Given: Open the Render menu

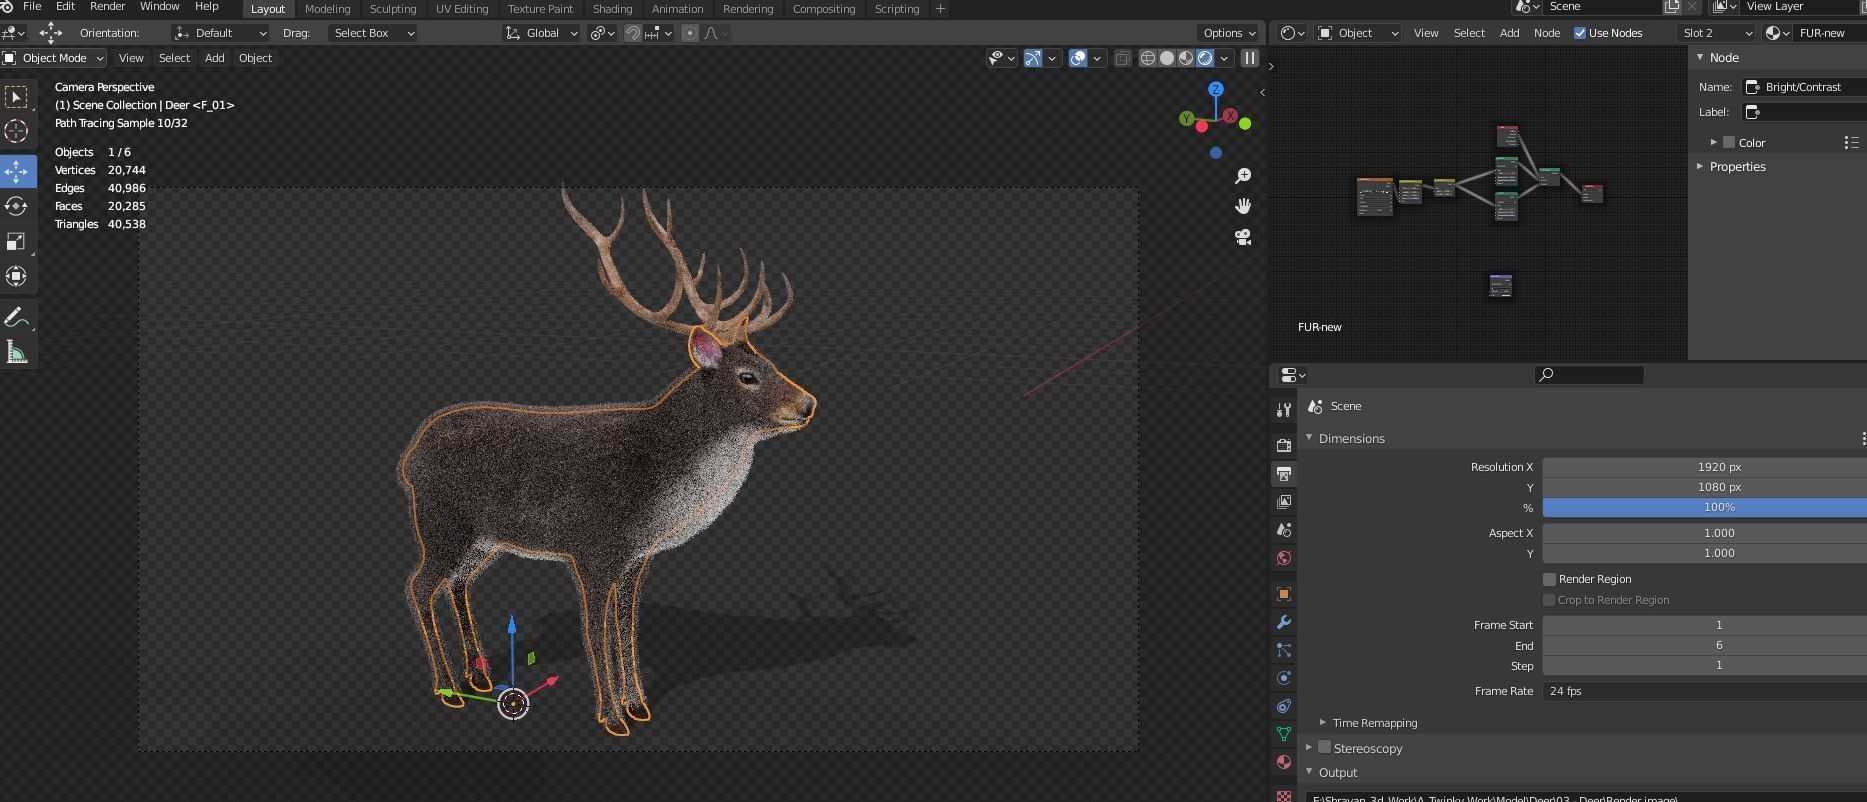Looking at the screenshot, I should coord(107,7).
